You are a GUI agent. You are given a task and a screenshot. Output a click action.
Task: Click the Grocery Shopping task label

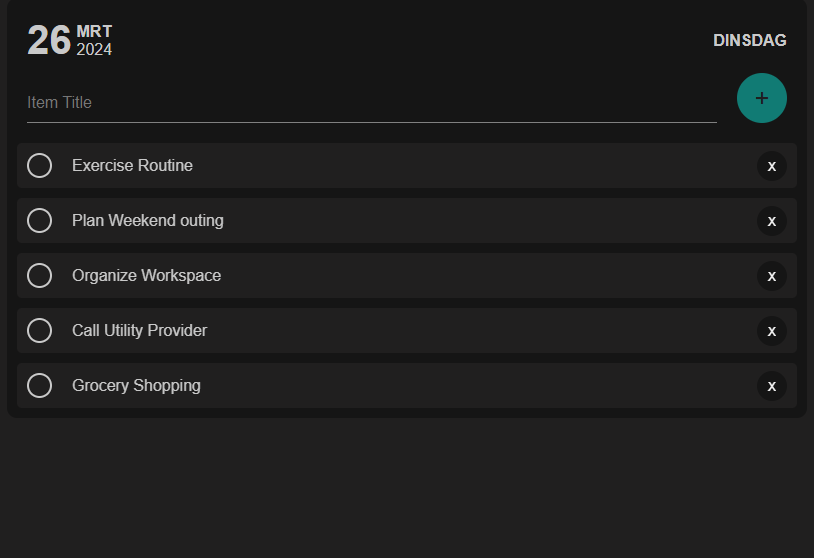(136, 386)
